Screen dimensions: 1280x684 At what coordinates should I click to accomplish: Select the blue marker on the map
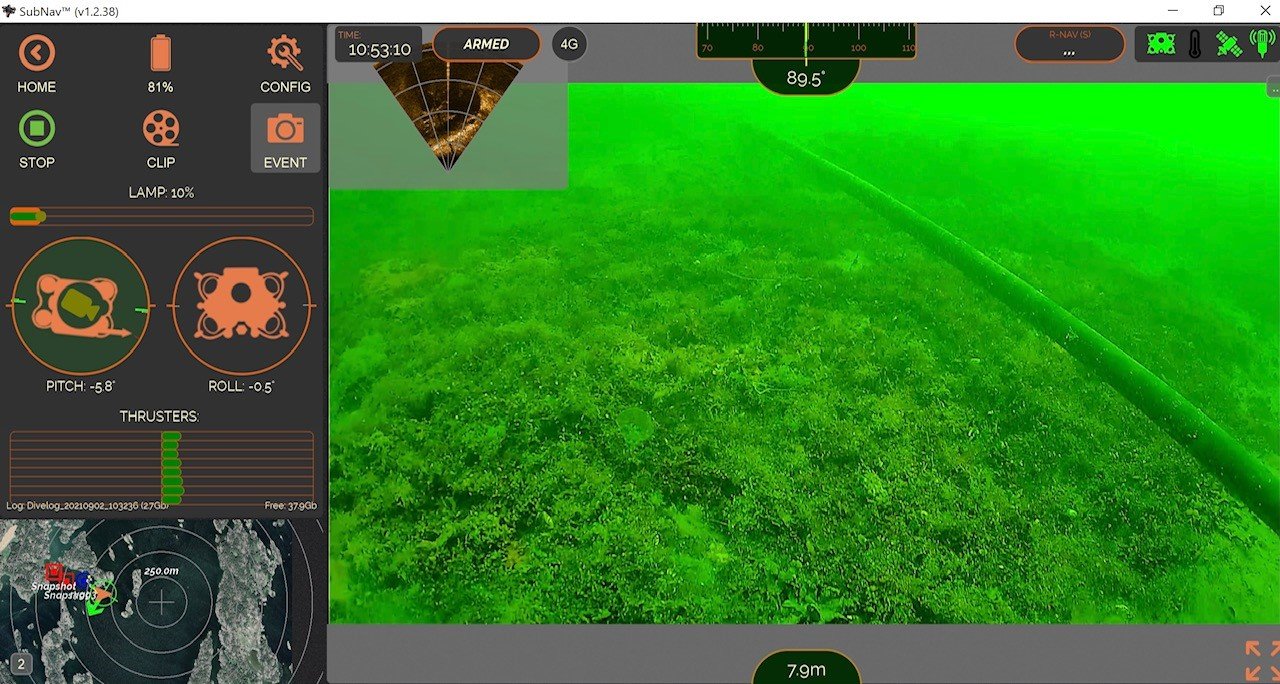(83, 578)
